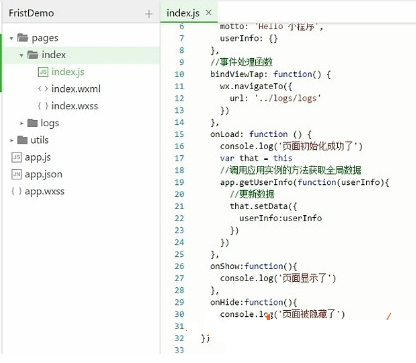Click 'var that = this' line
This screenshot has height=363, width=416.
pos(256,158)
